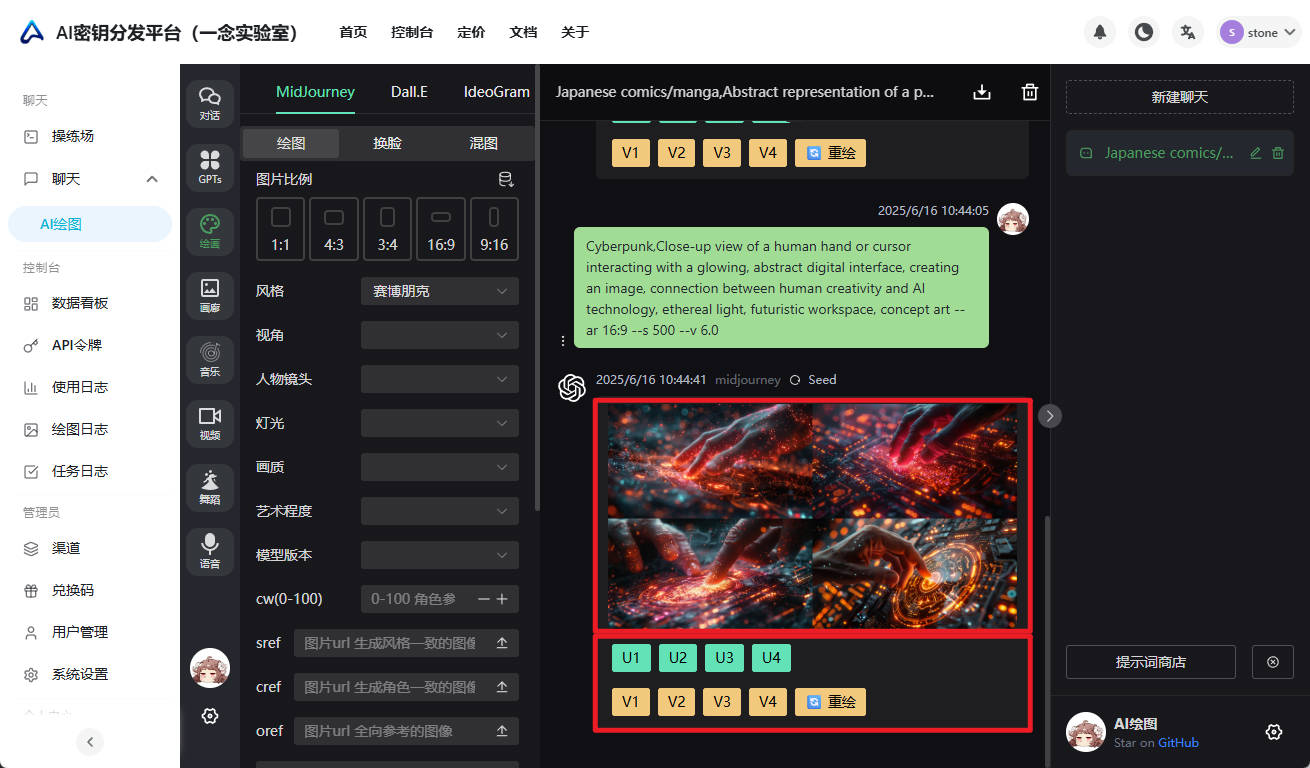The width and height of the screenshot is (1310, 768).
Task: Click green U3 upscale button in result
Action: pos(724,658)
